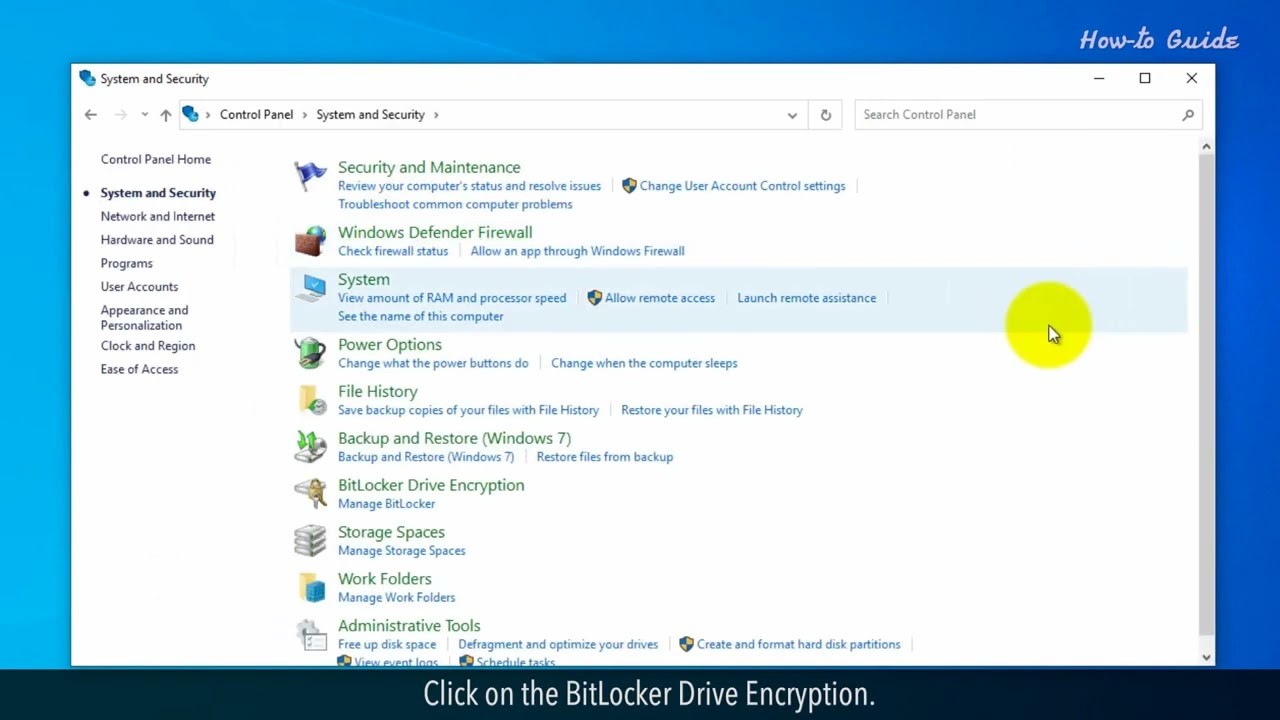Click the Administrative Tools icon
Viewport: 1280px width, 720px height.
[311, 635]
